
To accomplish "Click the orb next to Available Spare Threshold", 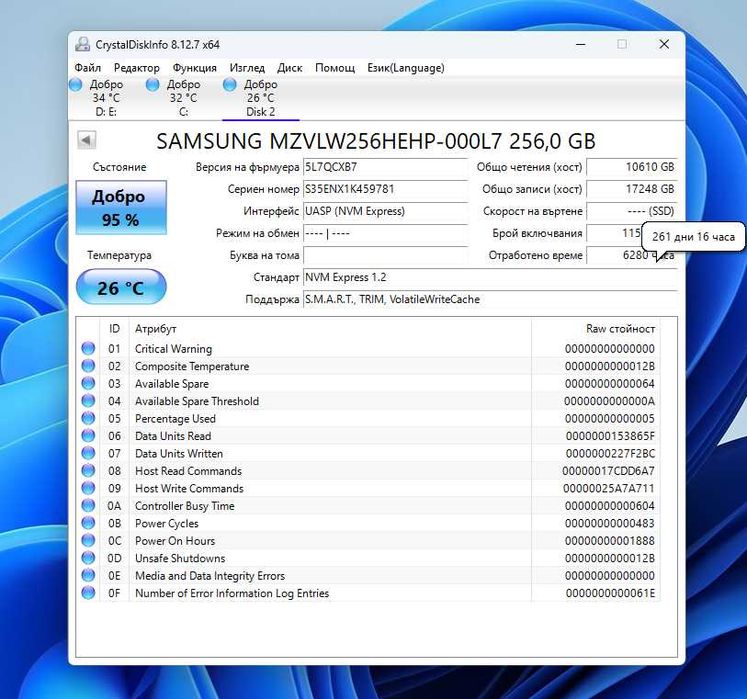I will click(88, 401).
